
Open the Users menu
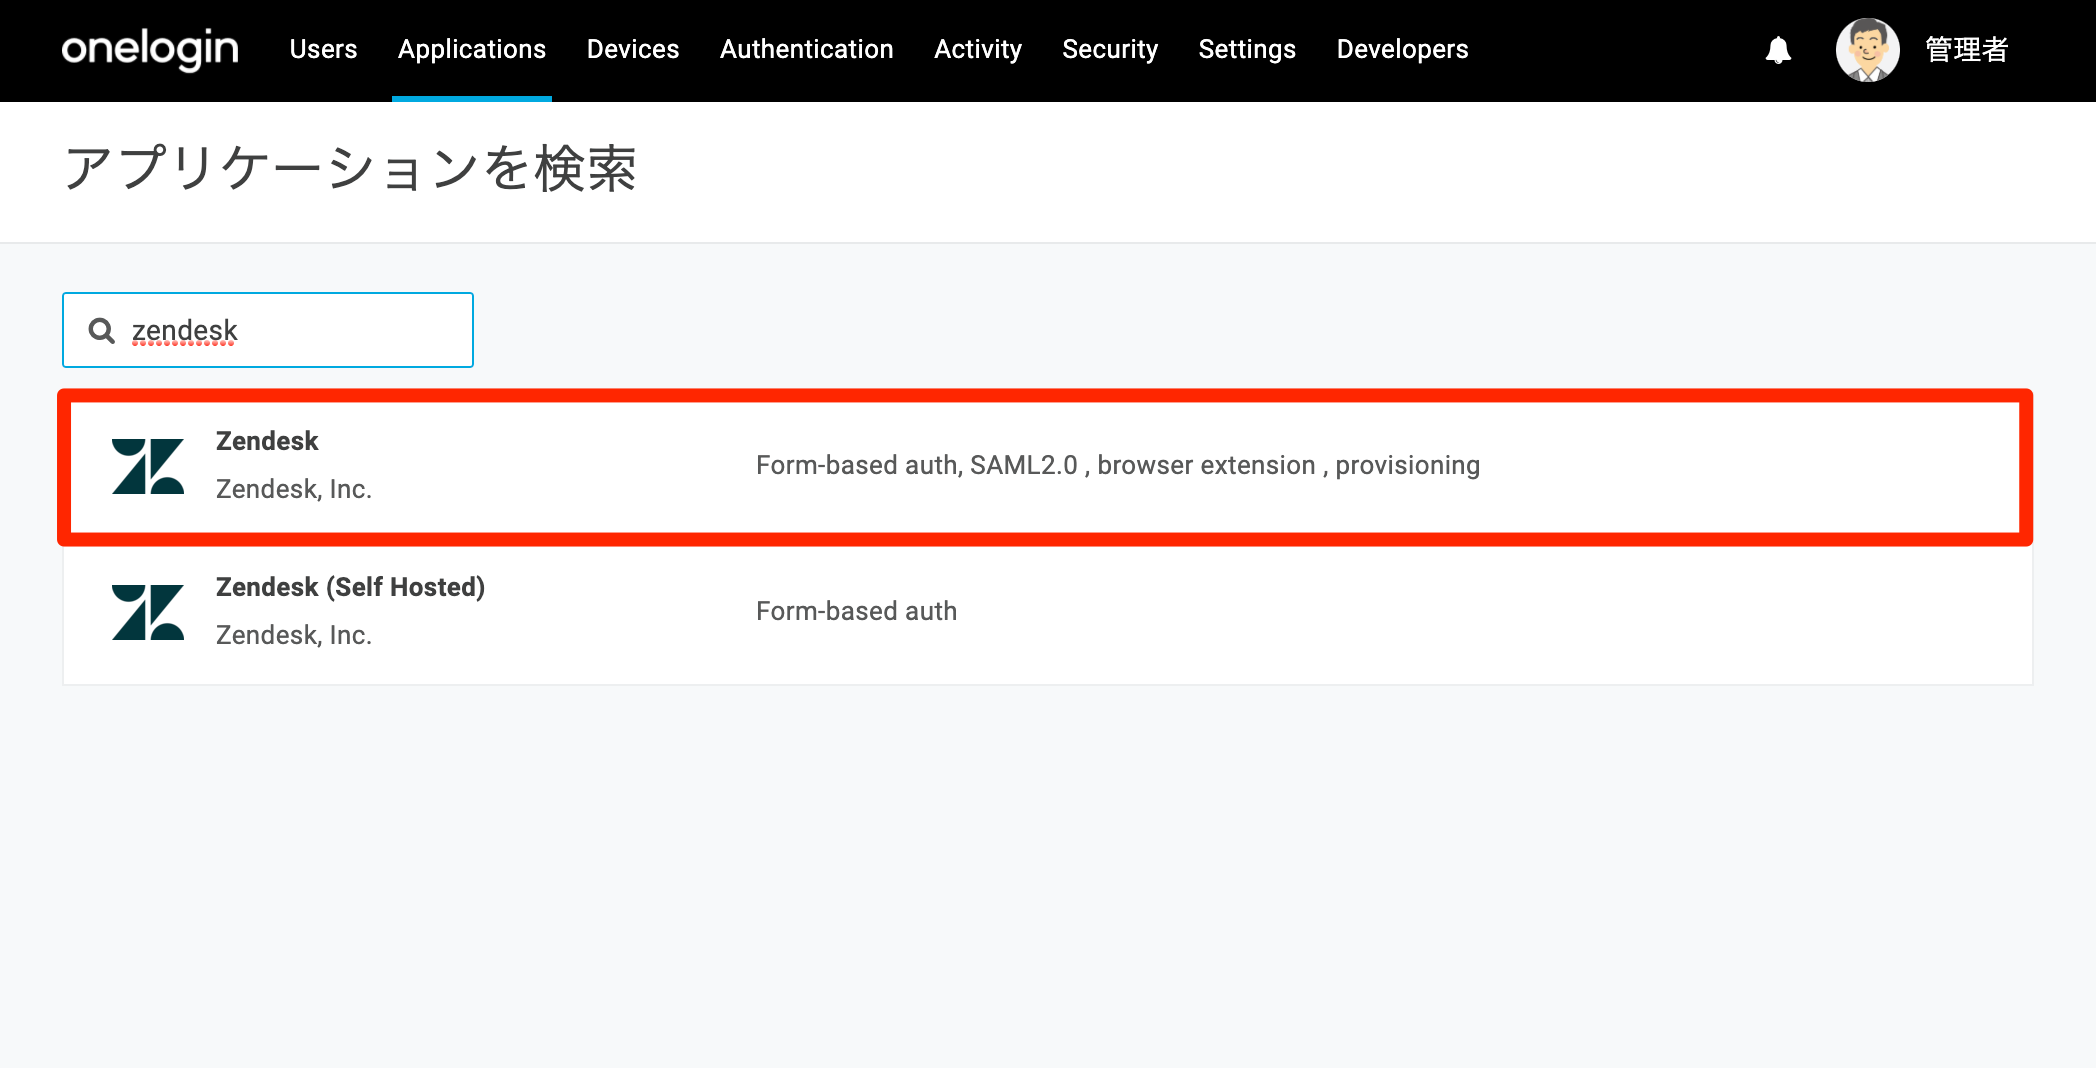tap(323, 49)
